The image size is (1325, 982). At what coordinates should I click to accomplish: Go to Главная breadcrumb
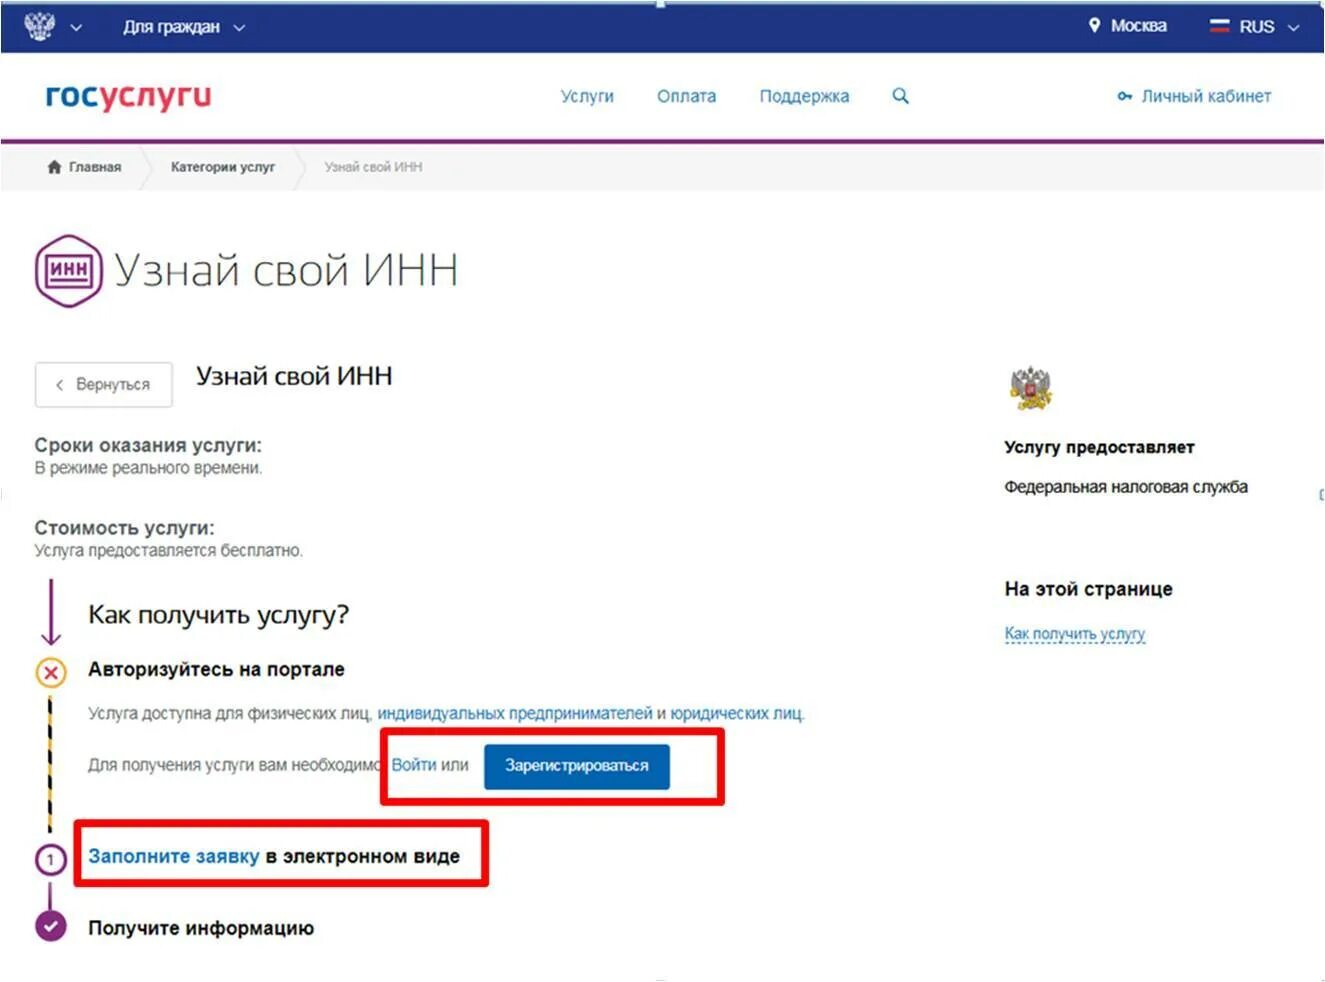pyautogui.click(x=95, y=167)
